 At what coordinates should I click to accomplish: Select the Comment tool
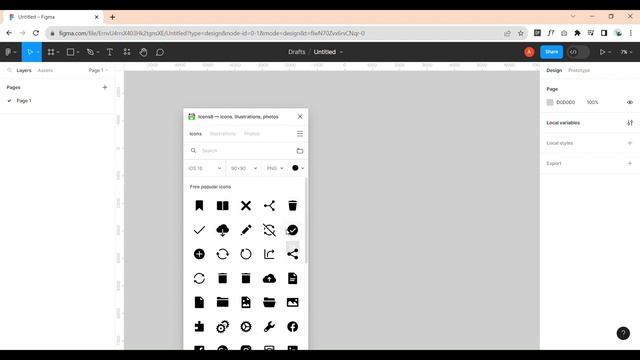(x=160, y=52)
